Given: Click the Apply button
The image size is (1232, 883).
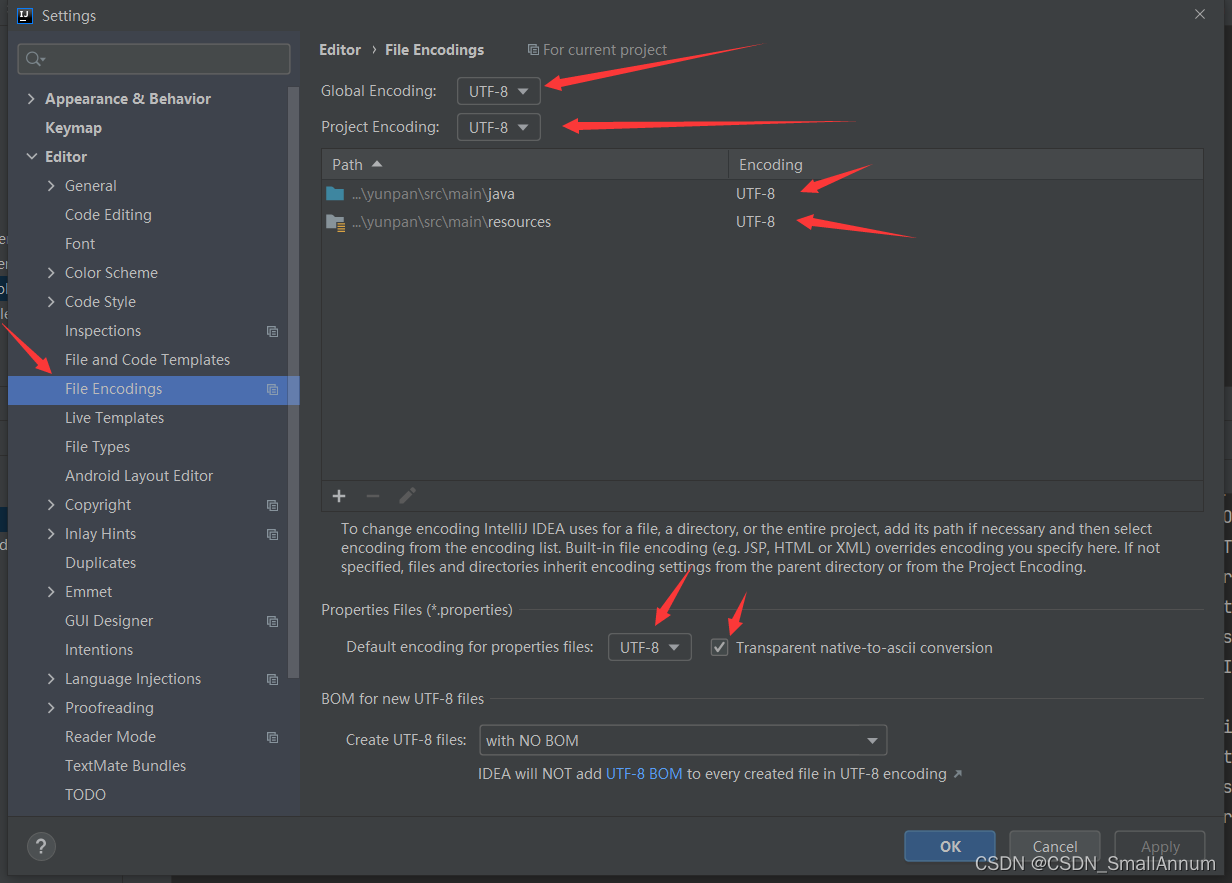Looking at the screenshot, I should (x=1160, y=846).
